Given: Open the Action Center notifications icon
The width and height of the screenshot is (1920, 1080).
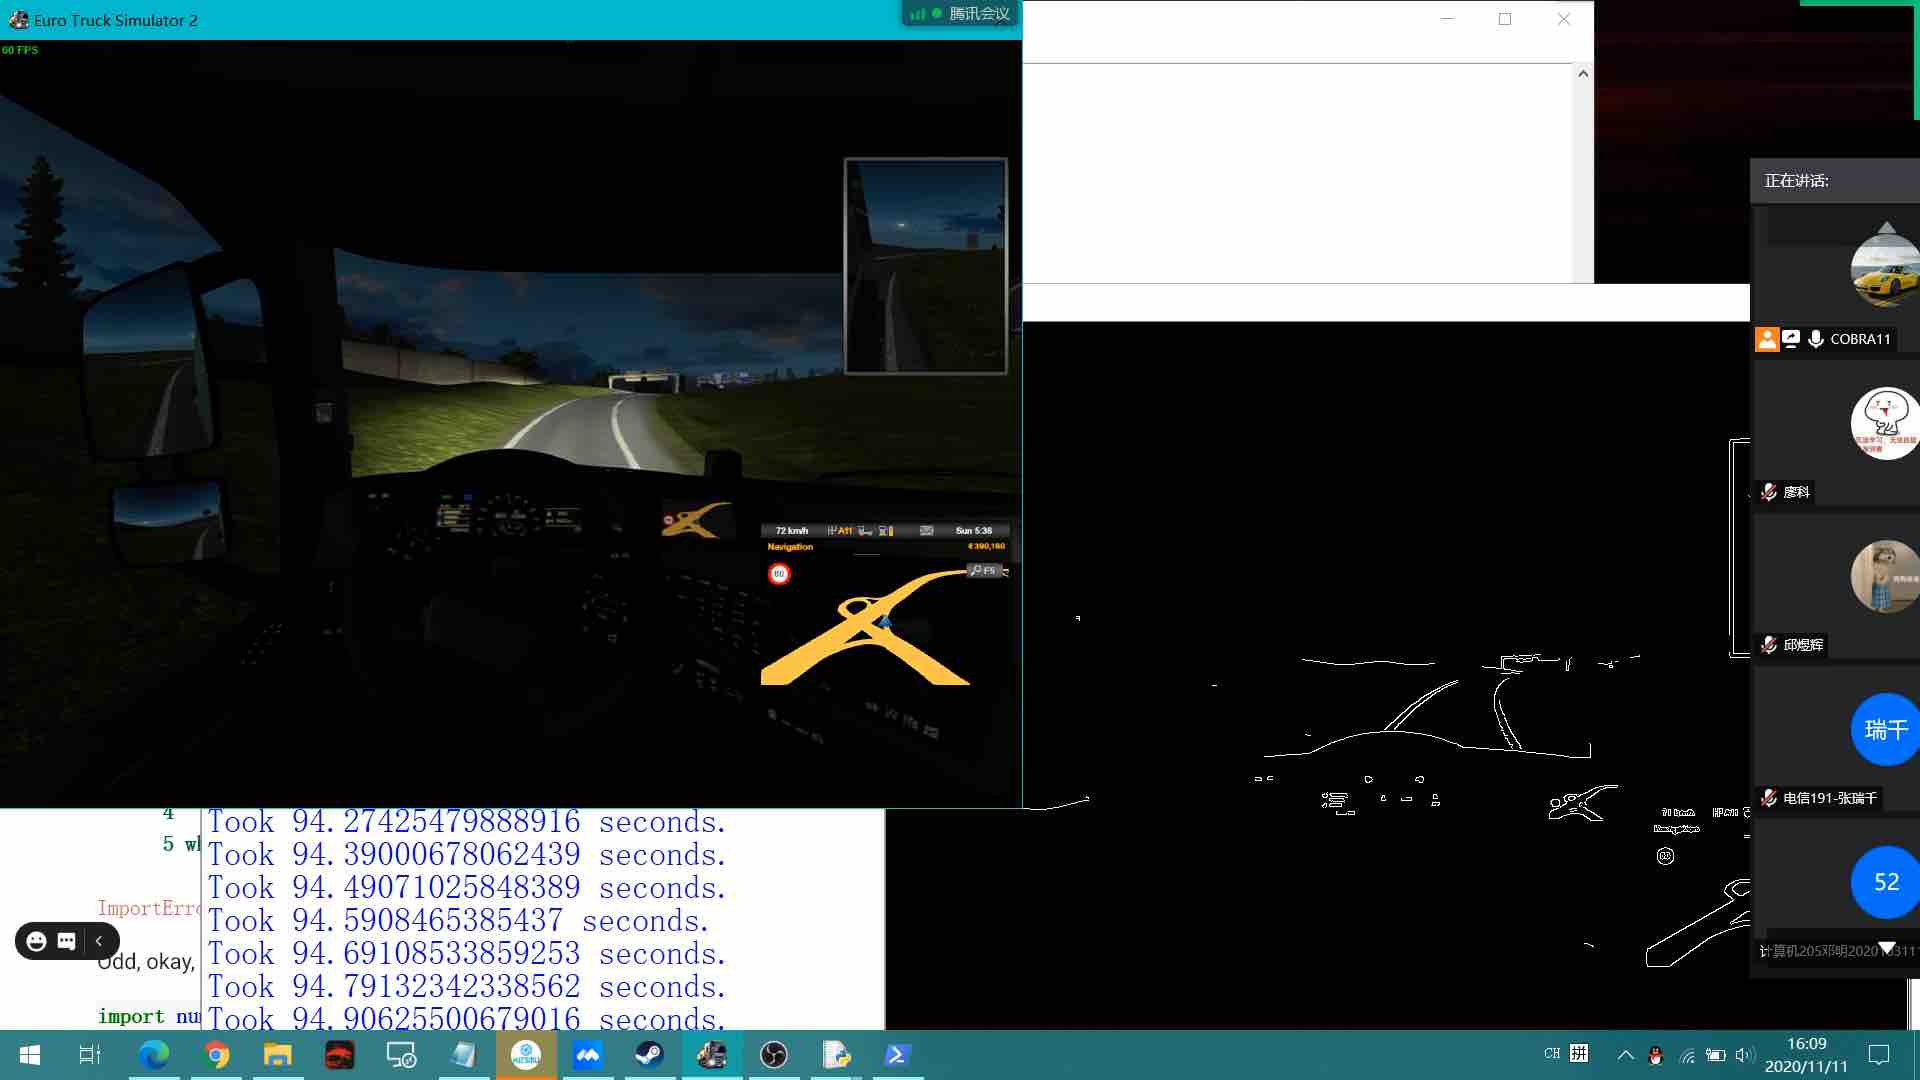Looking at the screenshot, I should coord(1879,1055).
